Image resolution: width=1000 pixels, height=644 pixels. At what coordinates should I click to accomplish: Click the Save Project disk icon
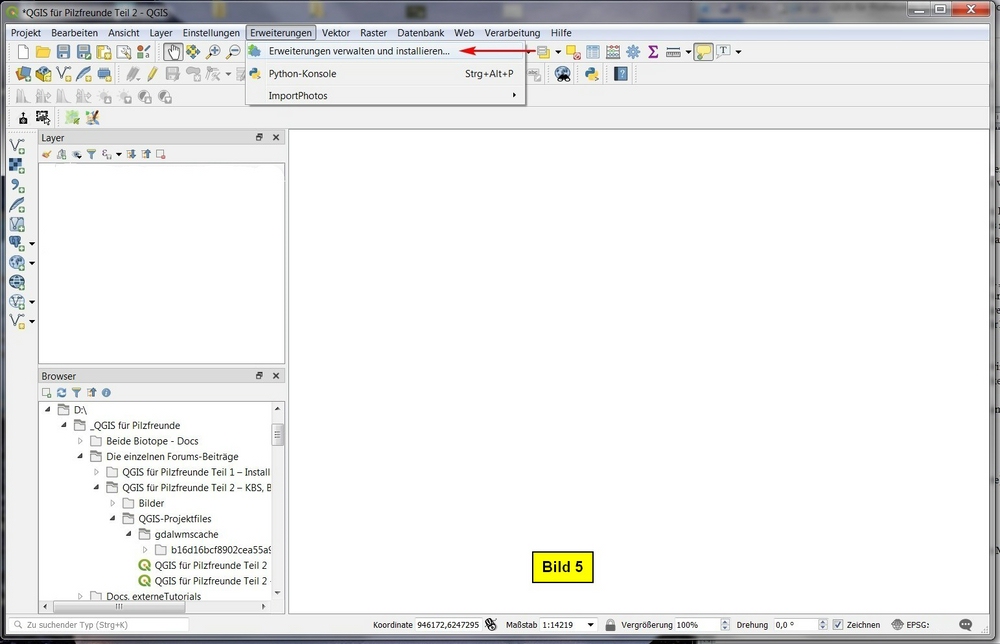63,52
